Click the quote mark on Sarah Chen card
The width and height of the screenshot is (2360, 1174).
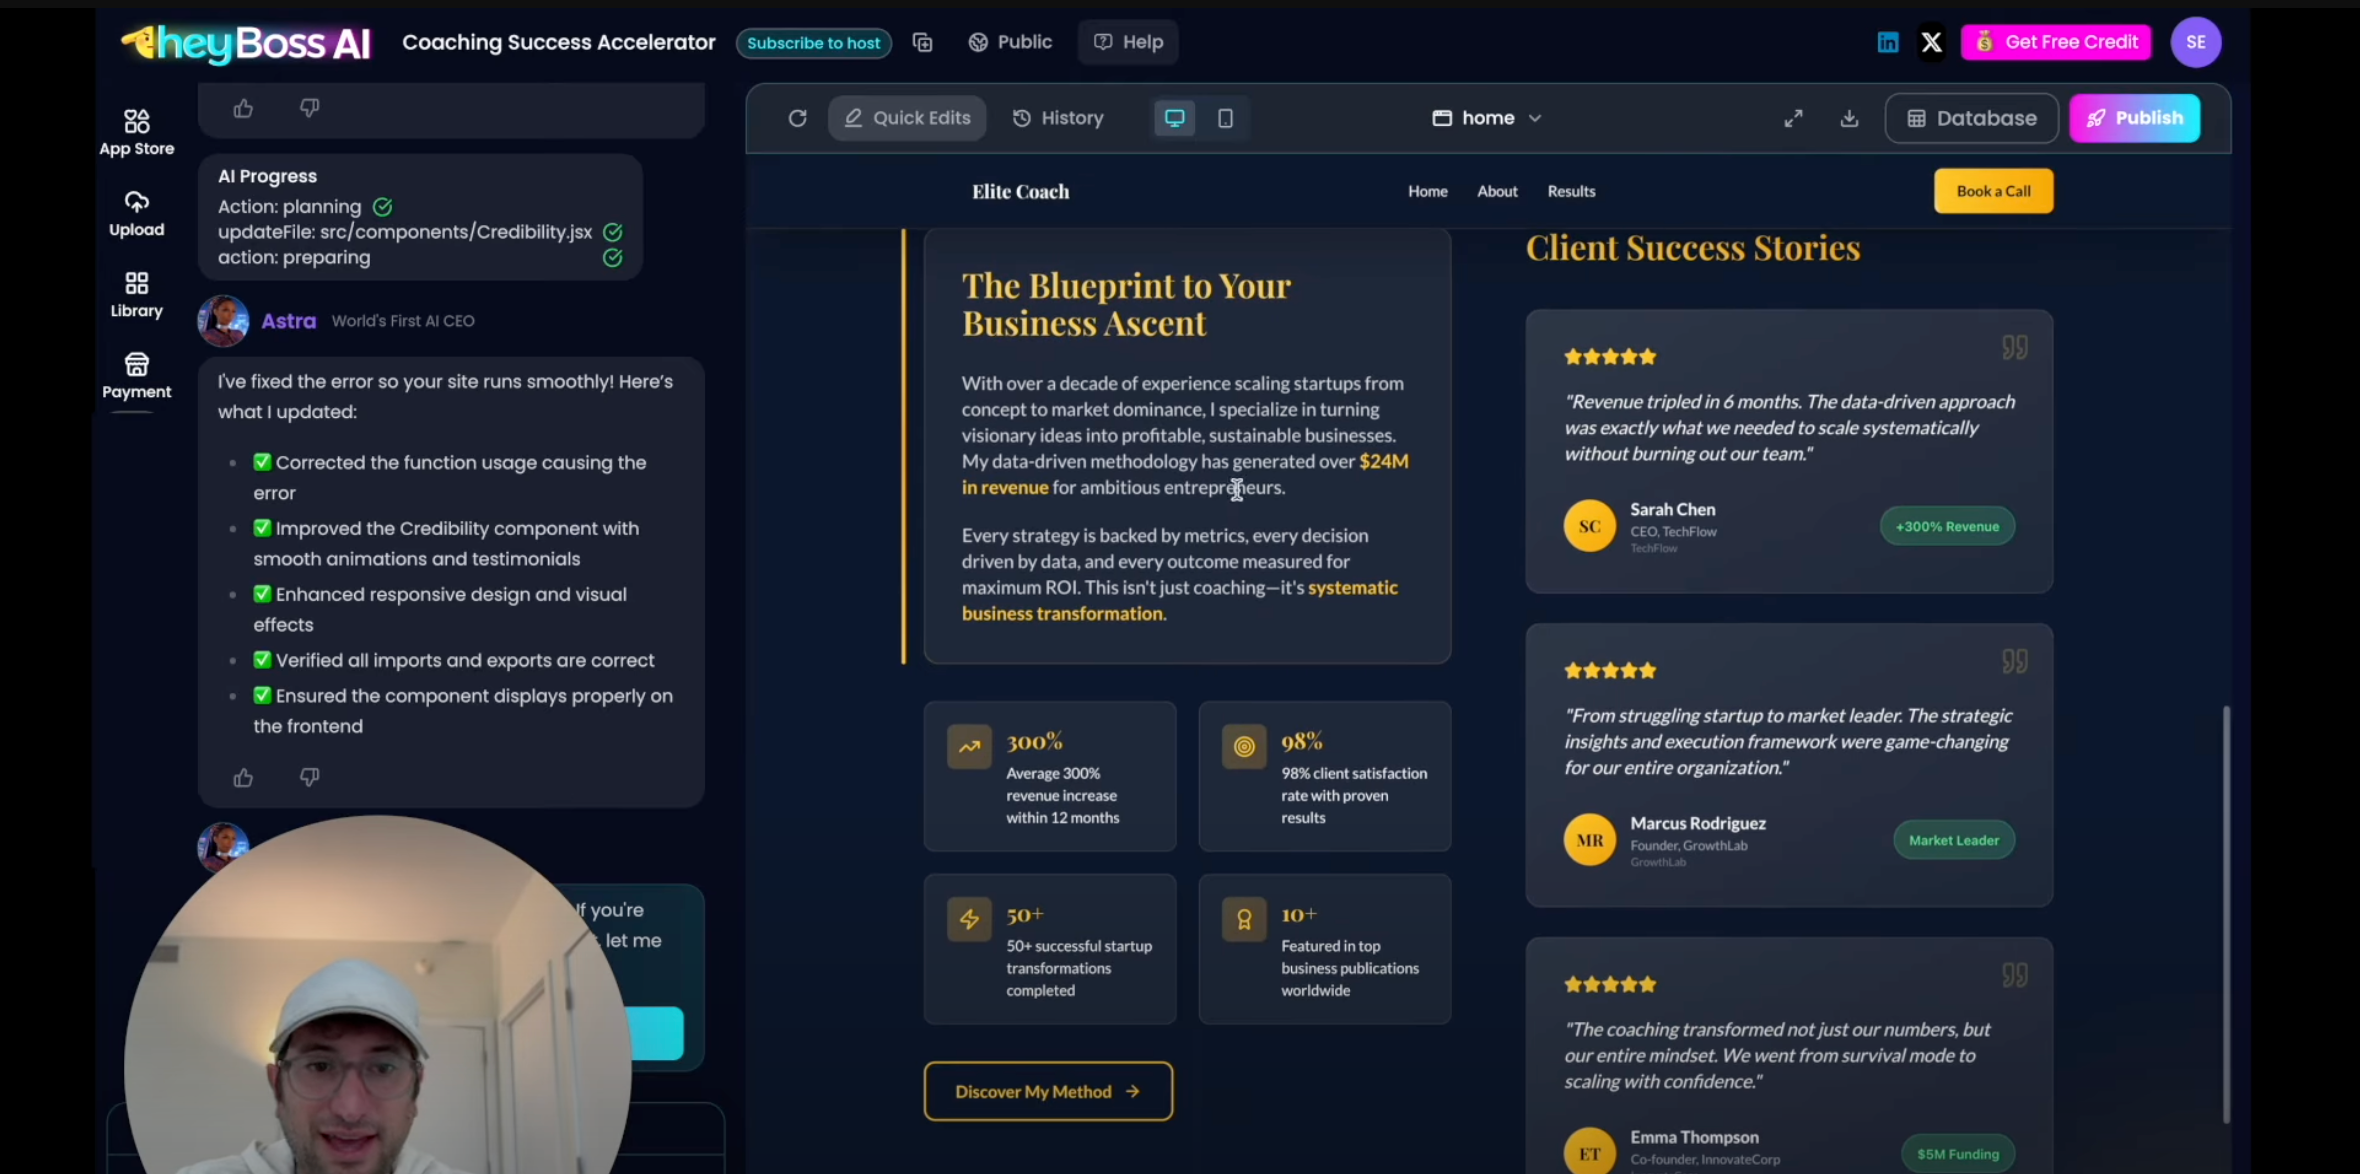[x=2014, y=348]
